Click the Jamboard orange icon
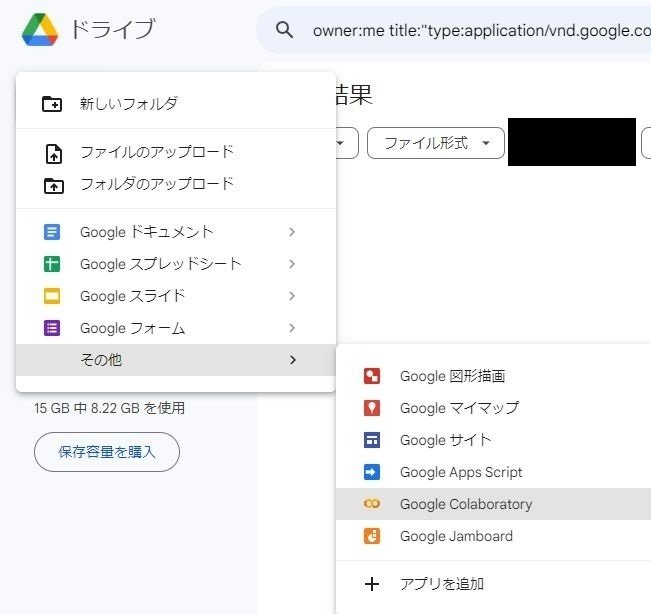This screenshot has width=651, height=614. pyautogui.click(x=372, y=536)
